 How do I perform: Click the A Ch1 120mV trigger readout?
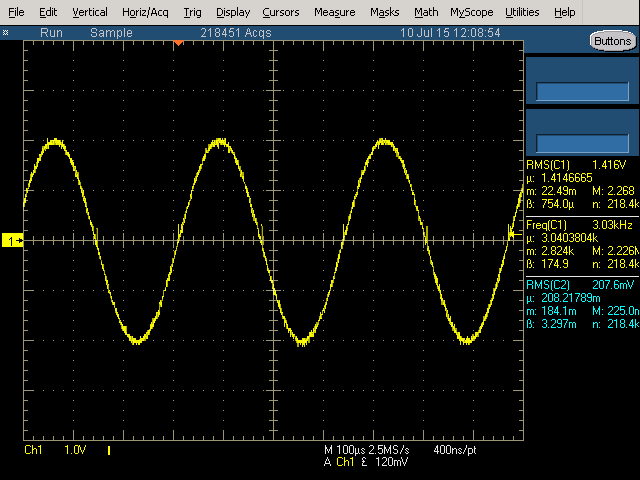365,463
